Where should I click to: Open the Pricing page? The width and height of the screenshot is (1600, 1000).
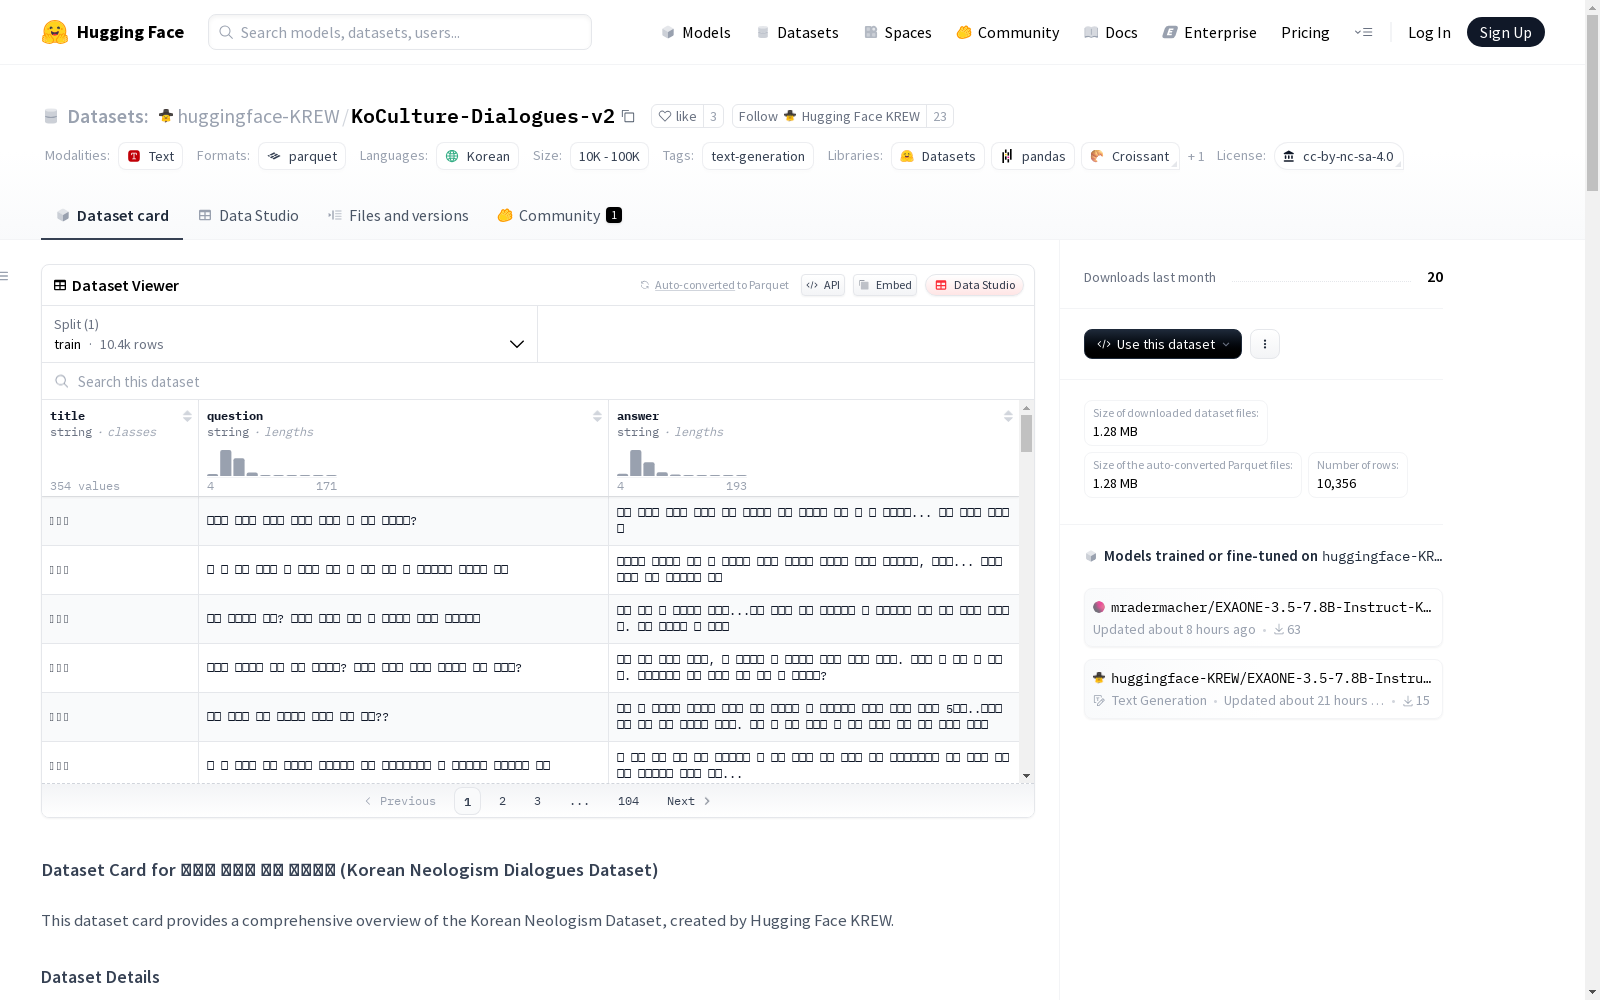[x=1305, y=32]
